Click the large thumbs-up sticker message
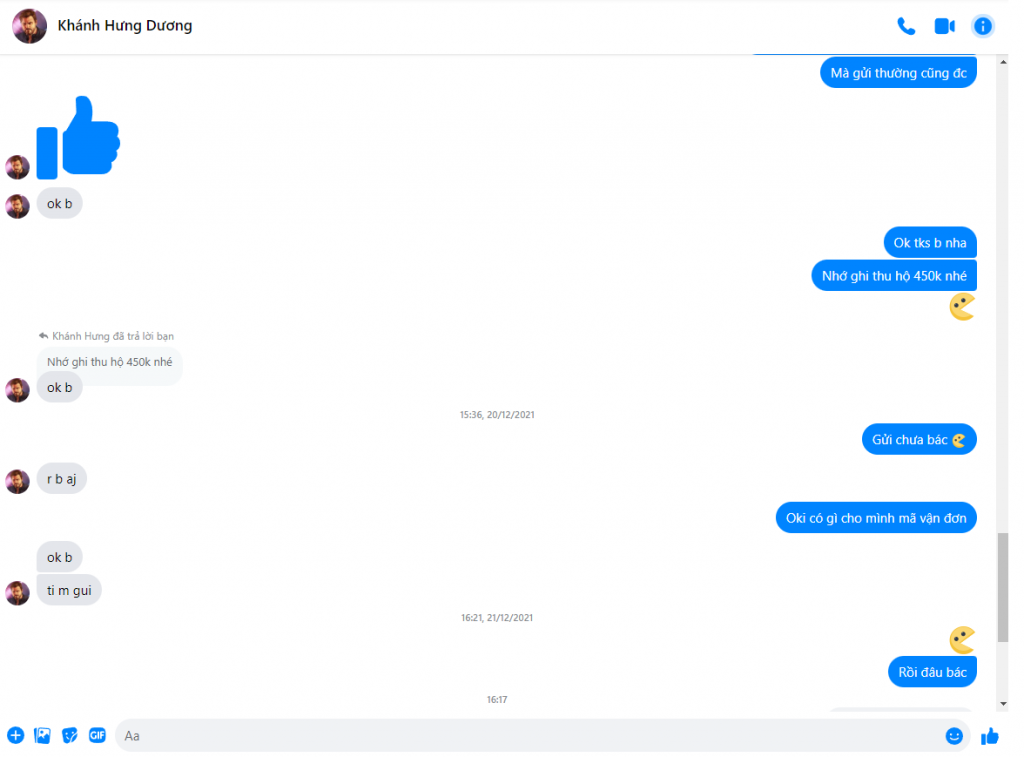 point(78,137)
